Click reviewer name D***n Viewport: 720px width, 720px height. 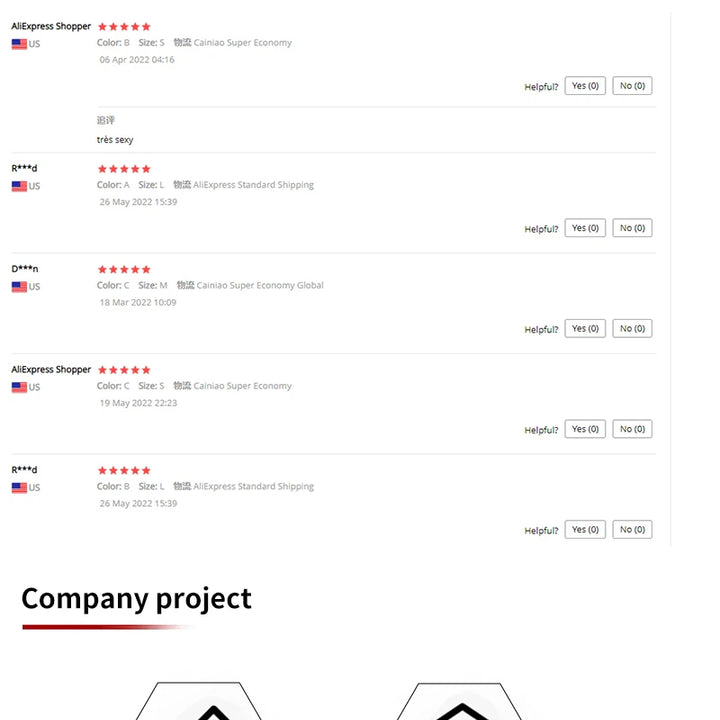(25, 269)
